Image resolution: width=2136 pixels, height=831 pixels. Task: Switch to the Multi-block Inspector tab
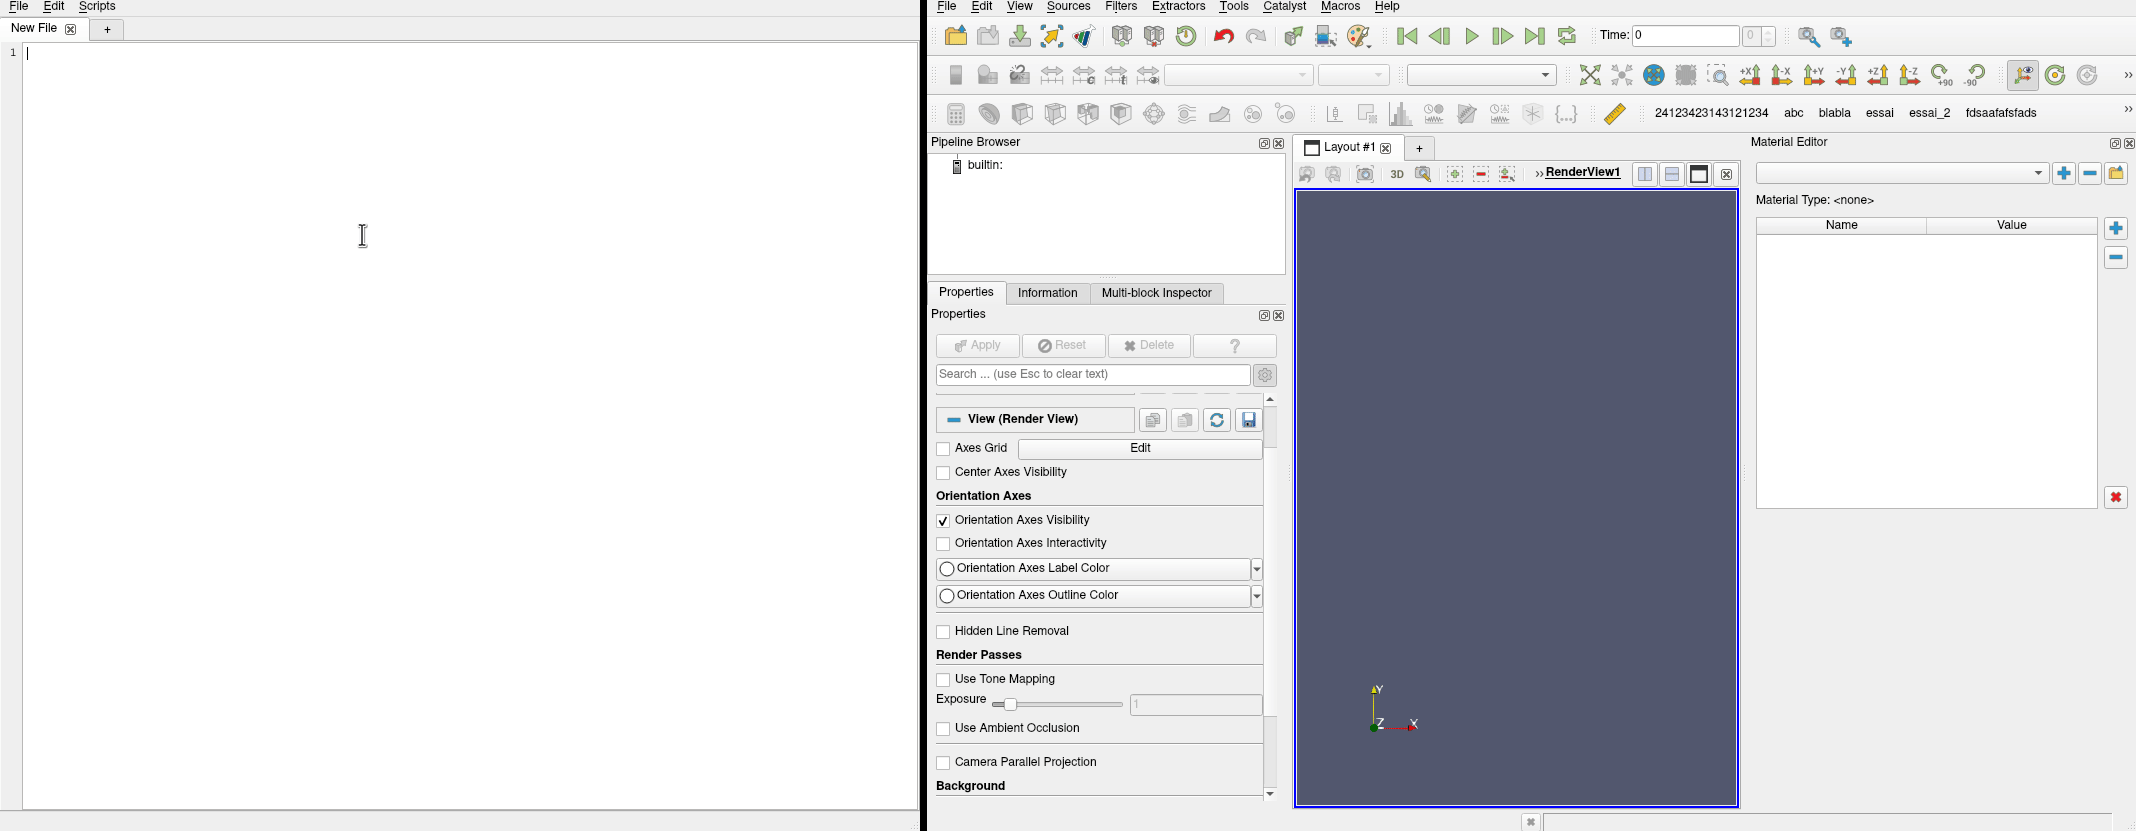[x=1156, y=294]
